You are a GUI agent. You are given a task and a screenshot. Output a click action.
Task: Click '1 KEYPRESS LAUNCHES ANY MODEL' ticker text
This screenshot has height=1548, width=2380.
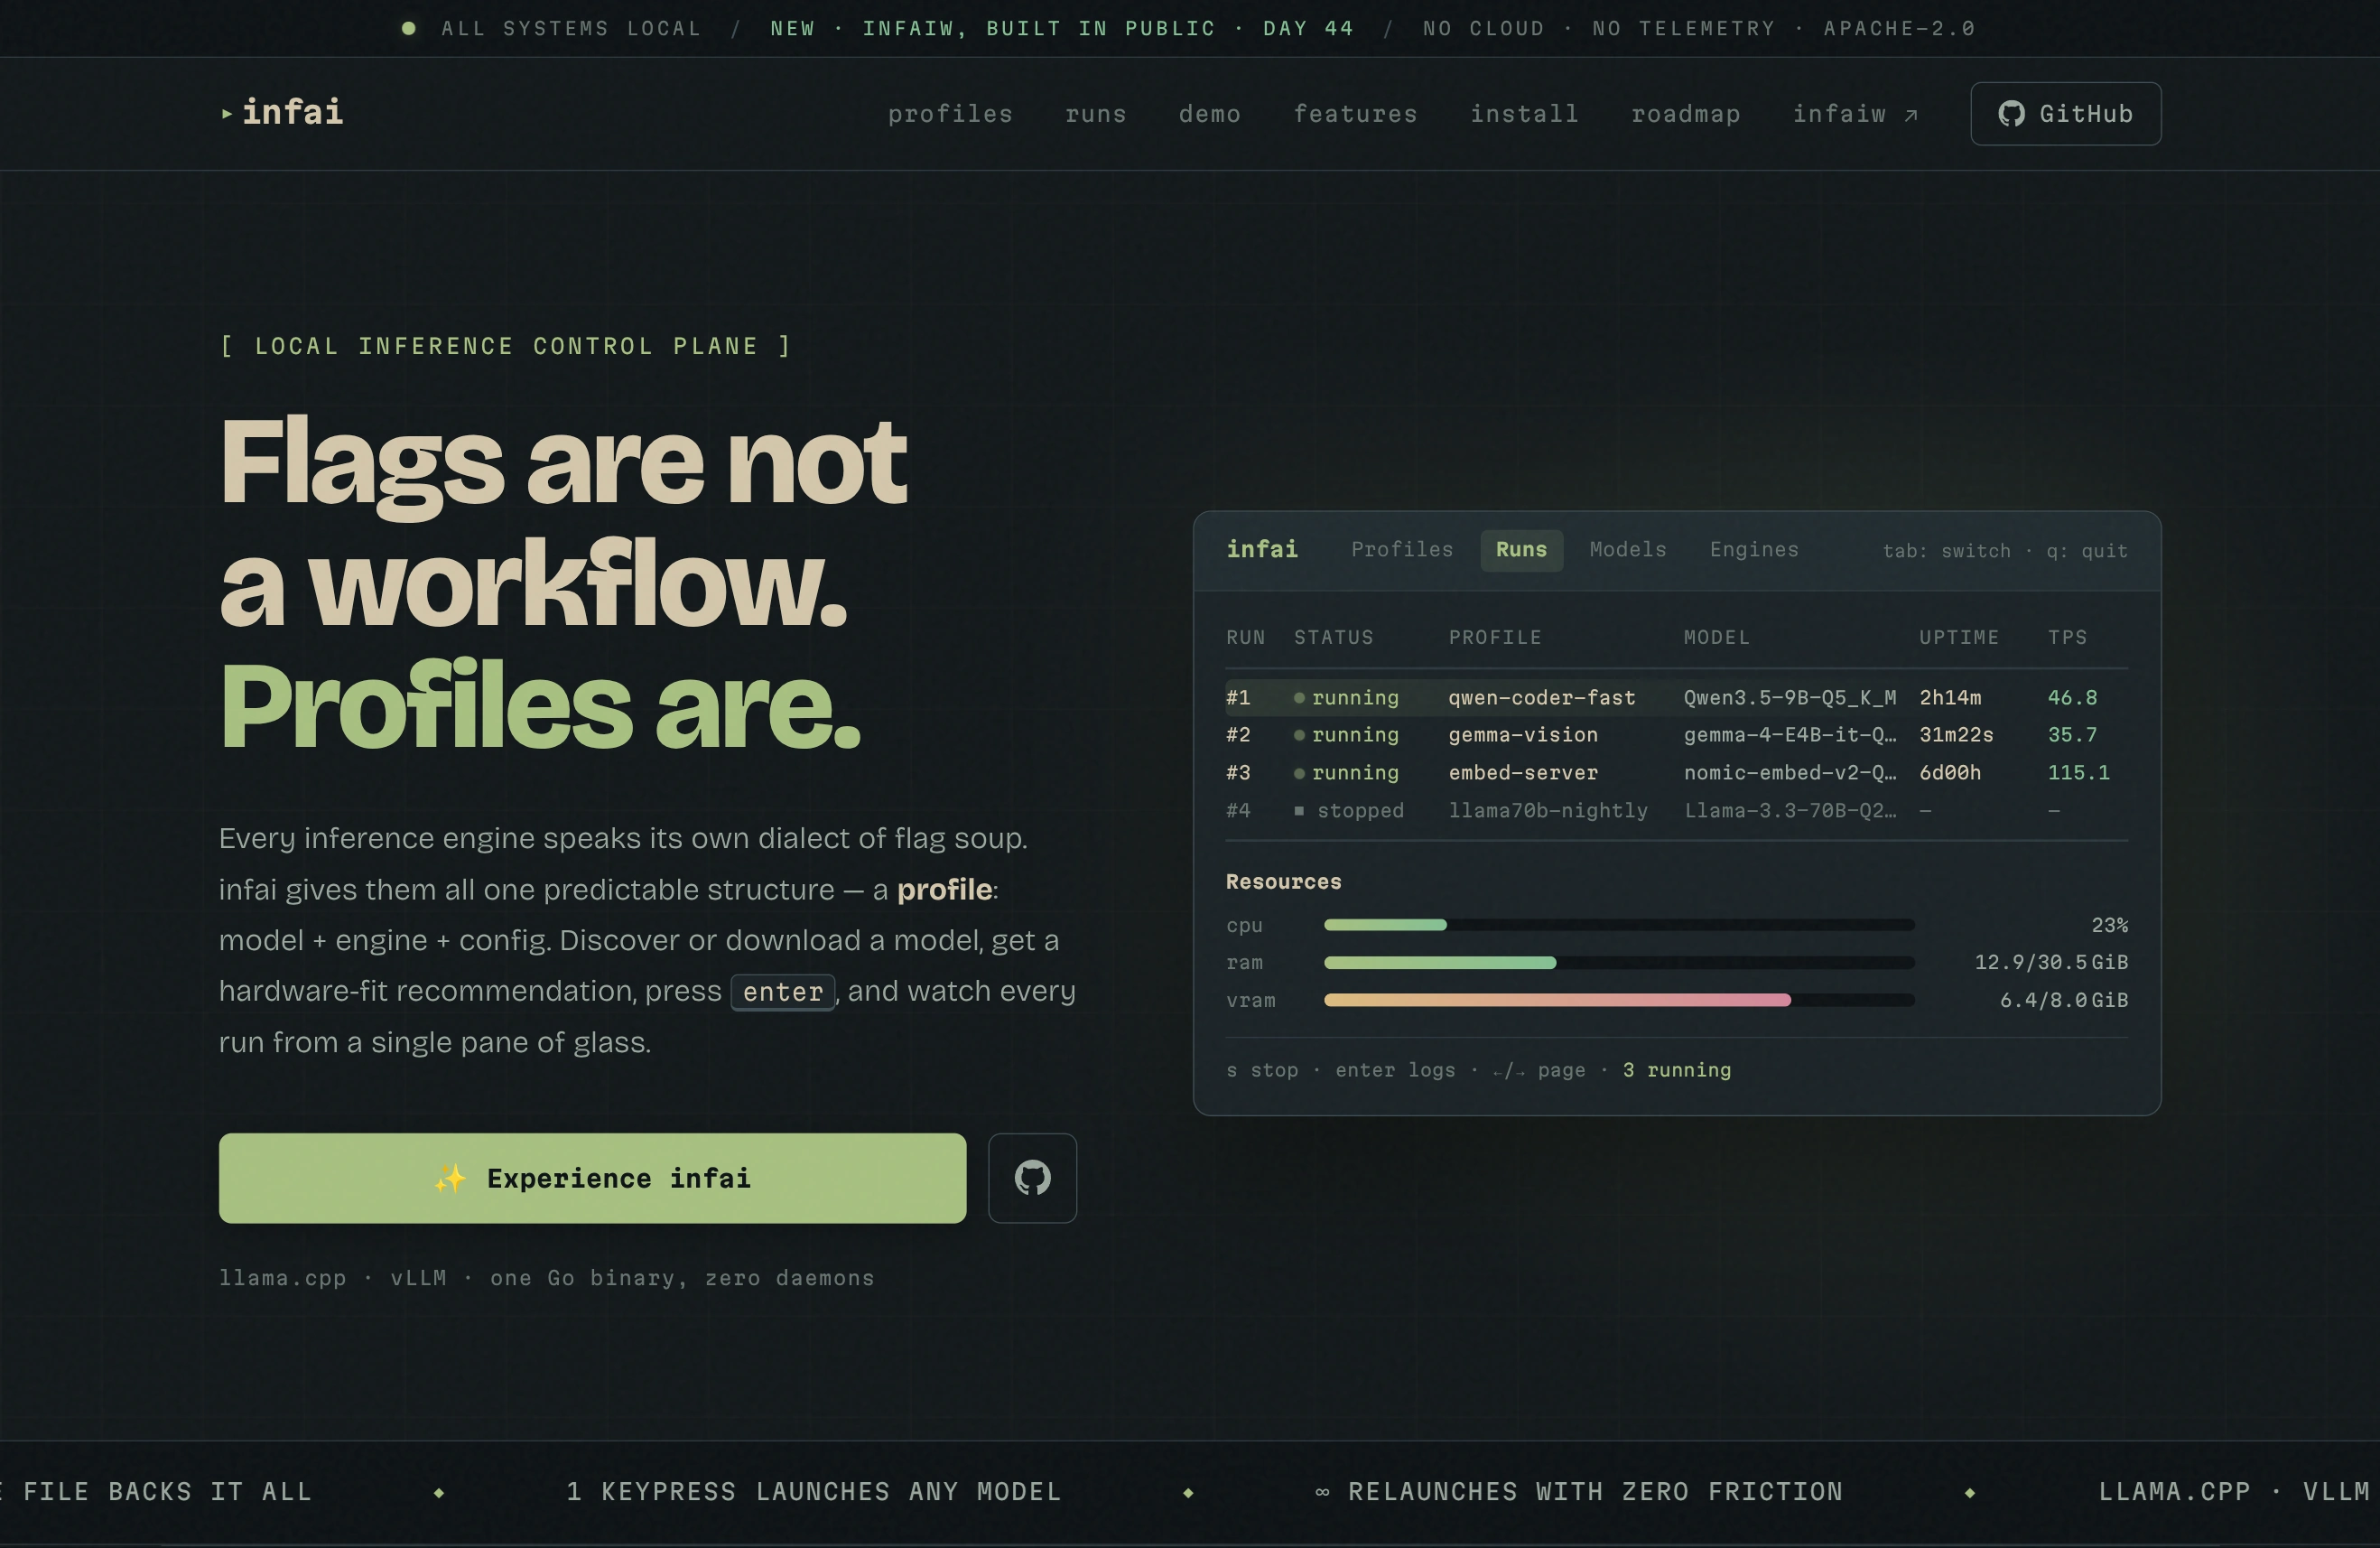coord(813,1491)
